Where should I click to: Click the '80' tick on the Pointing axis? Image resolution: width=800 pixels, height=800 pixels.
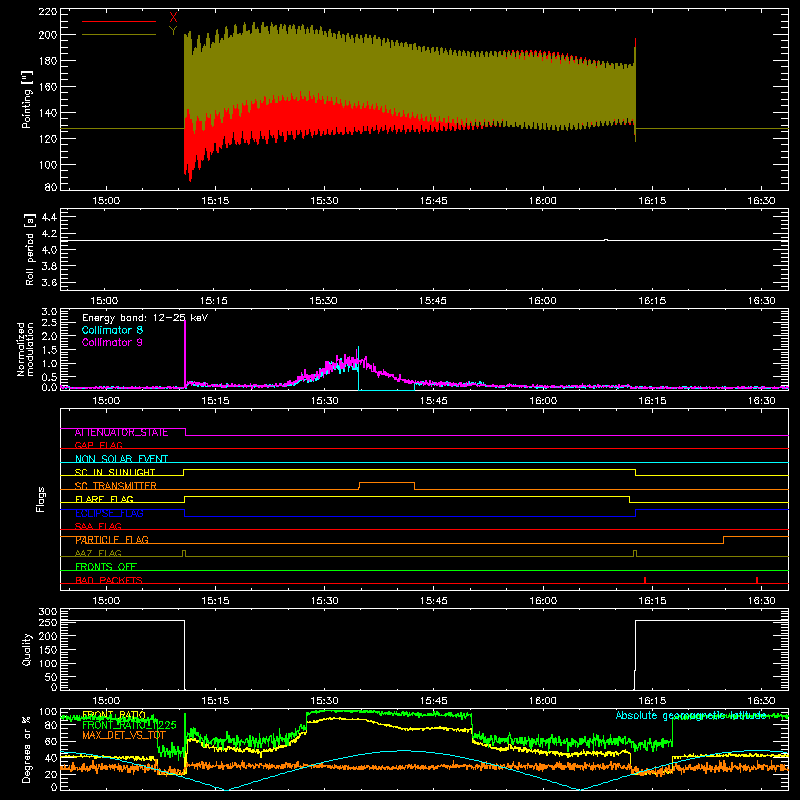tap(51, 187)
